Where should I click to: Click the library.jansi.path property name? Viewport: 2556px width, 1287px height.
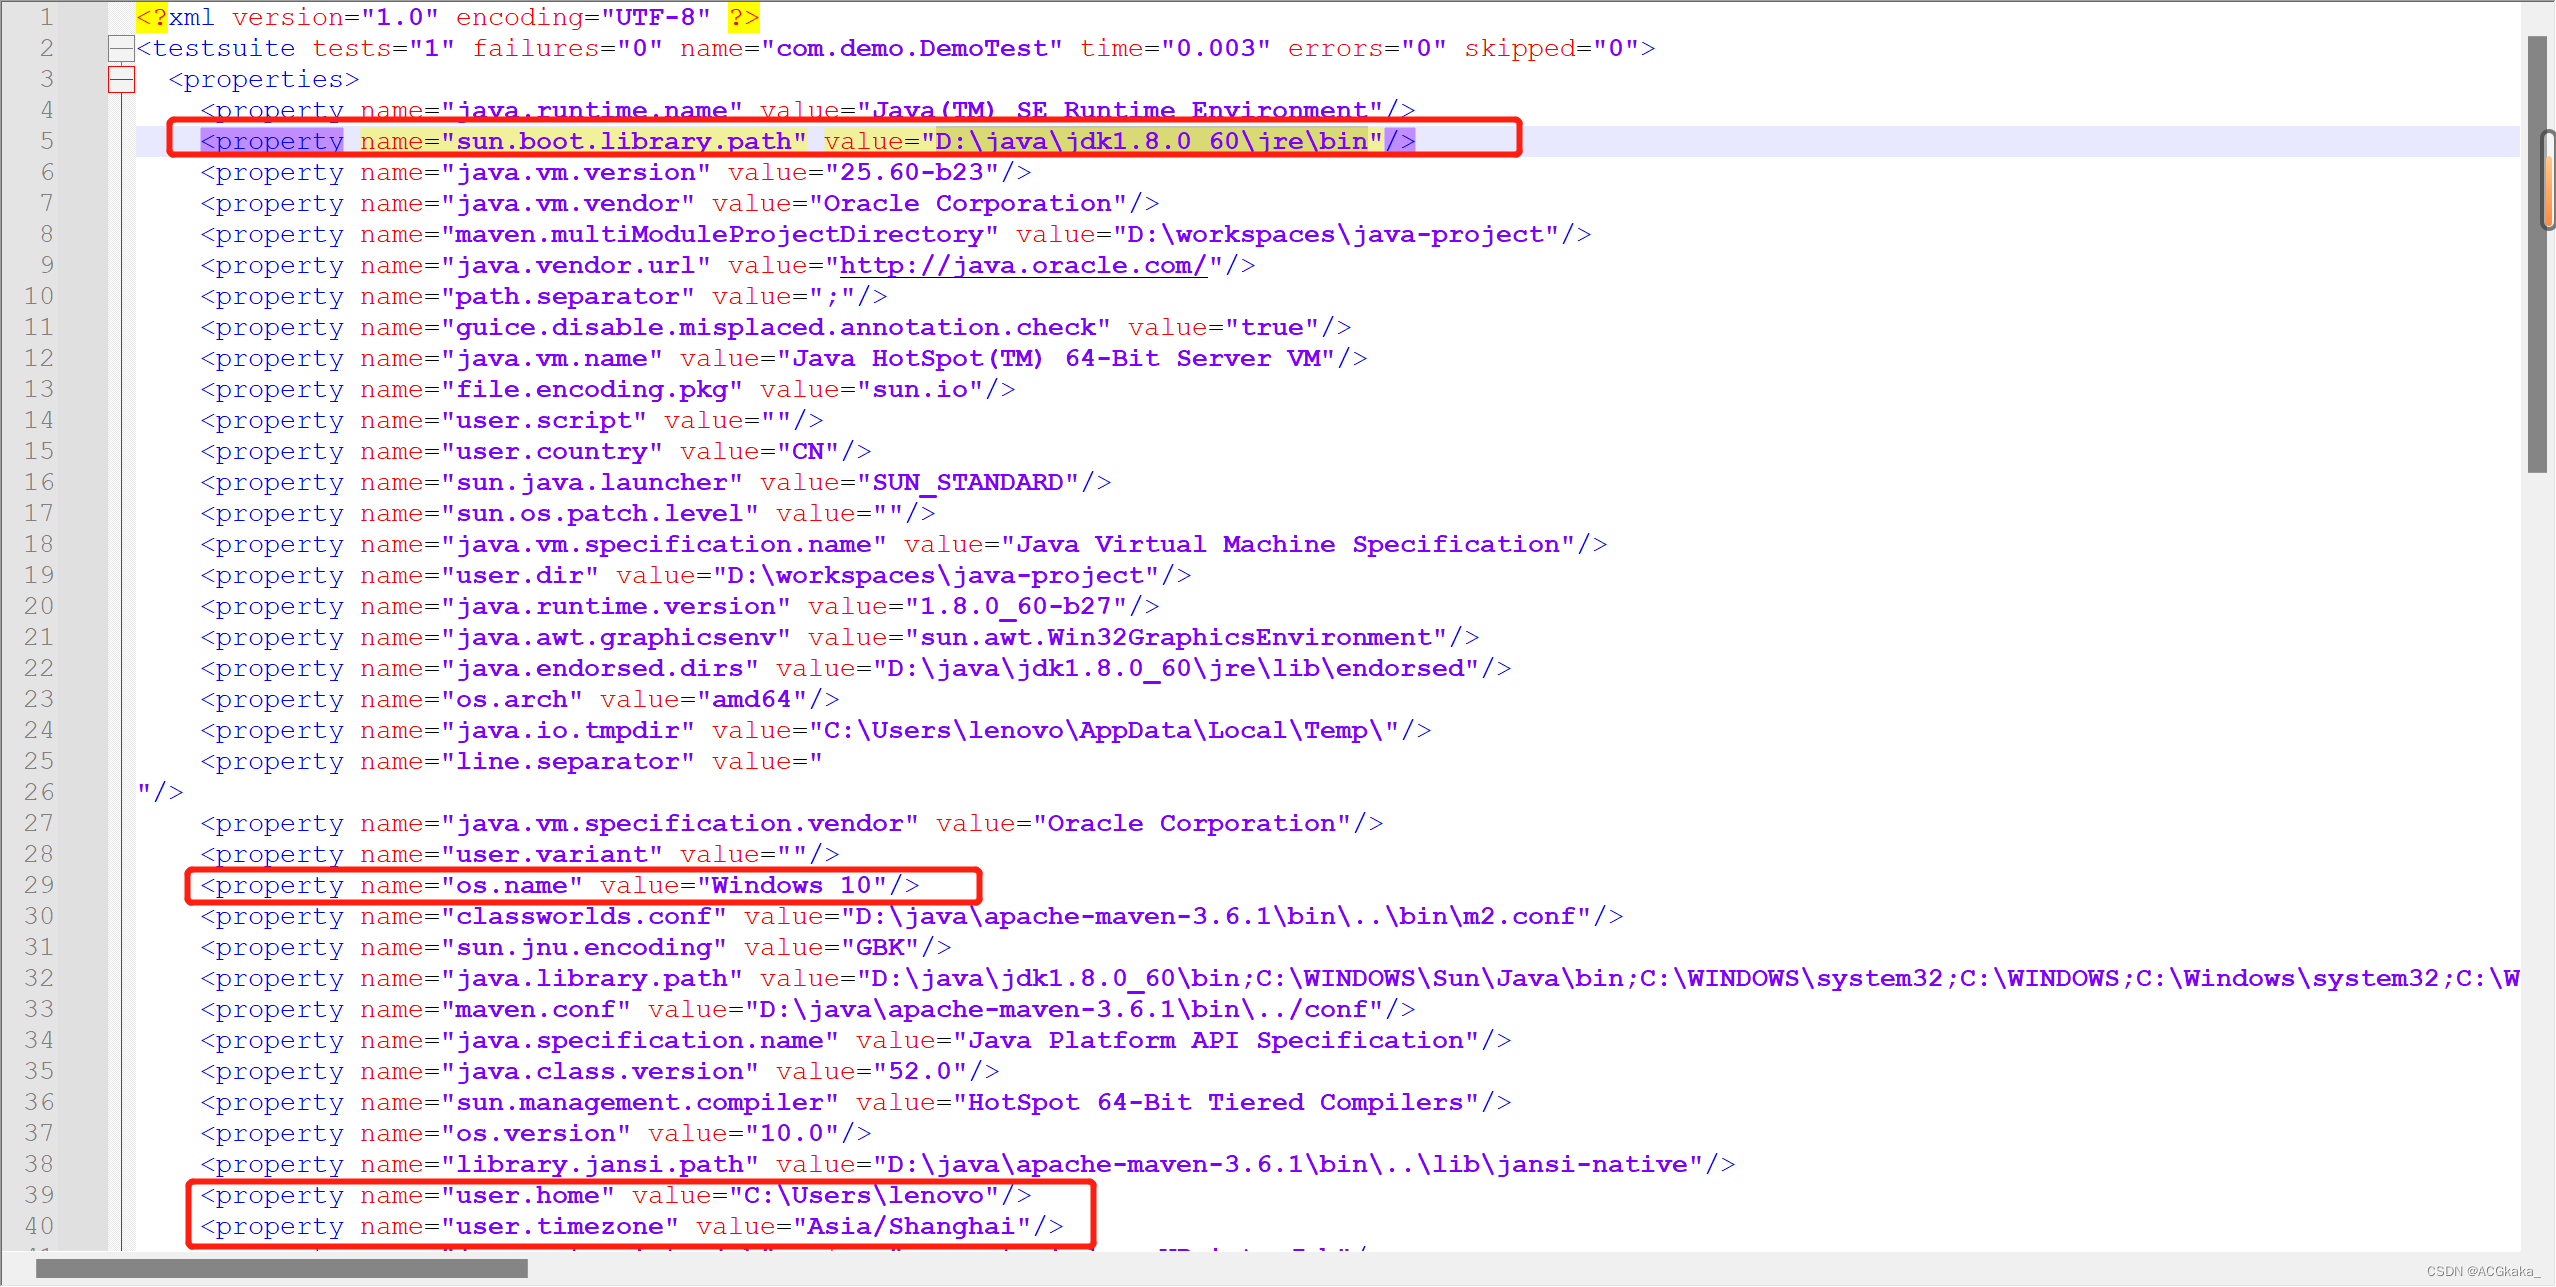click(600, 1164)
